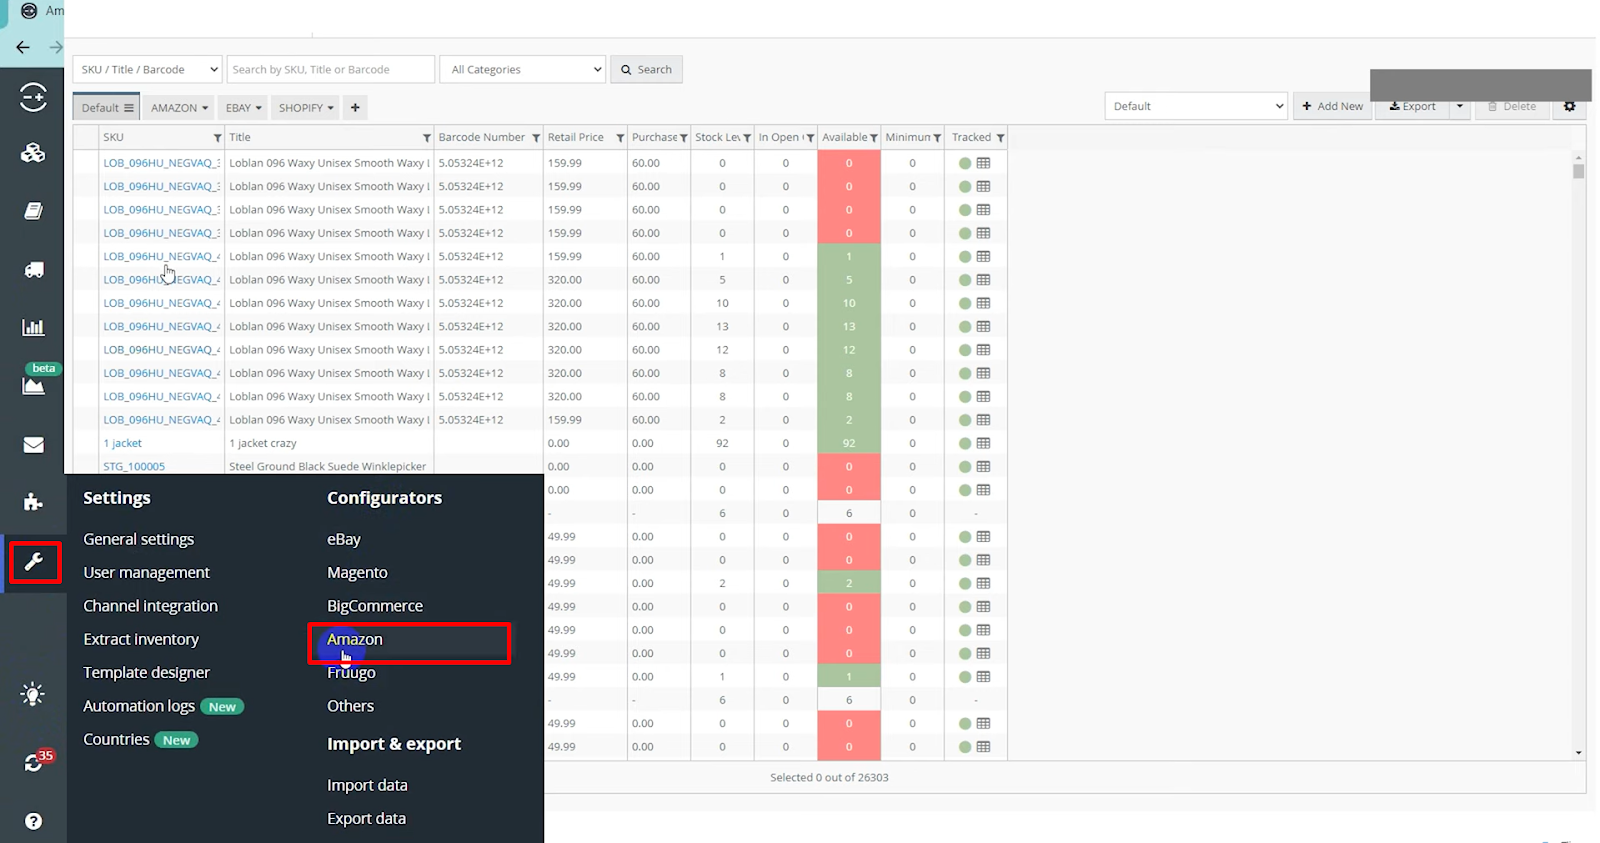The image size is (1600, 843).
Task: Click the Minimum column filter icon
Action: 937,138
